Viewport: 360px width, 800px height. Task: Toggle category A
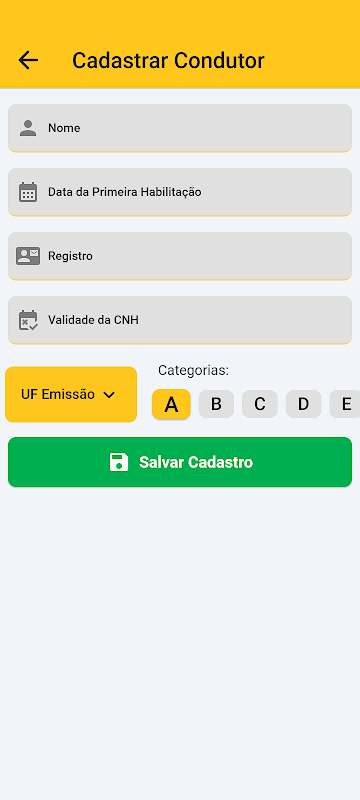[x=171, y=405]
